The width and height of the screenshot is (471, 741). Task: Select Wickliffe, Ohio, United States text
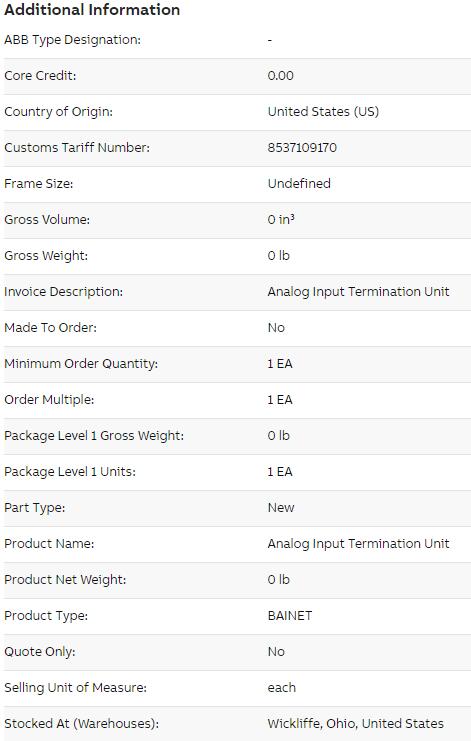[356, 724]
